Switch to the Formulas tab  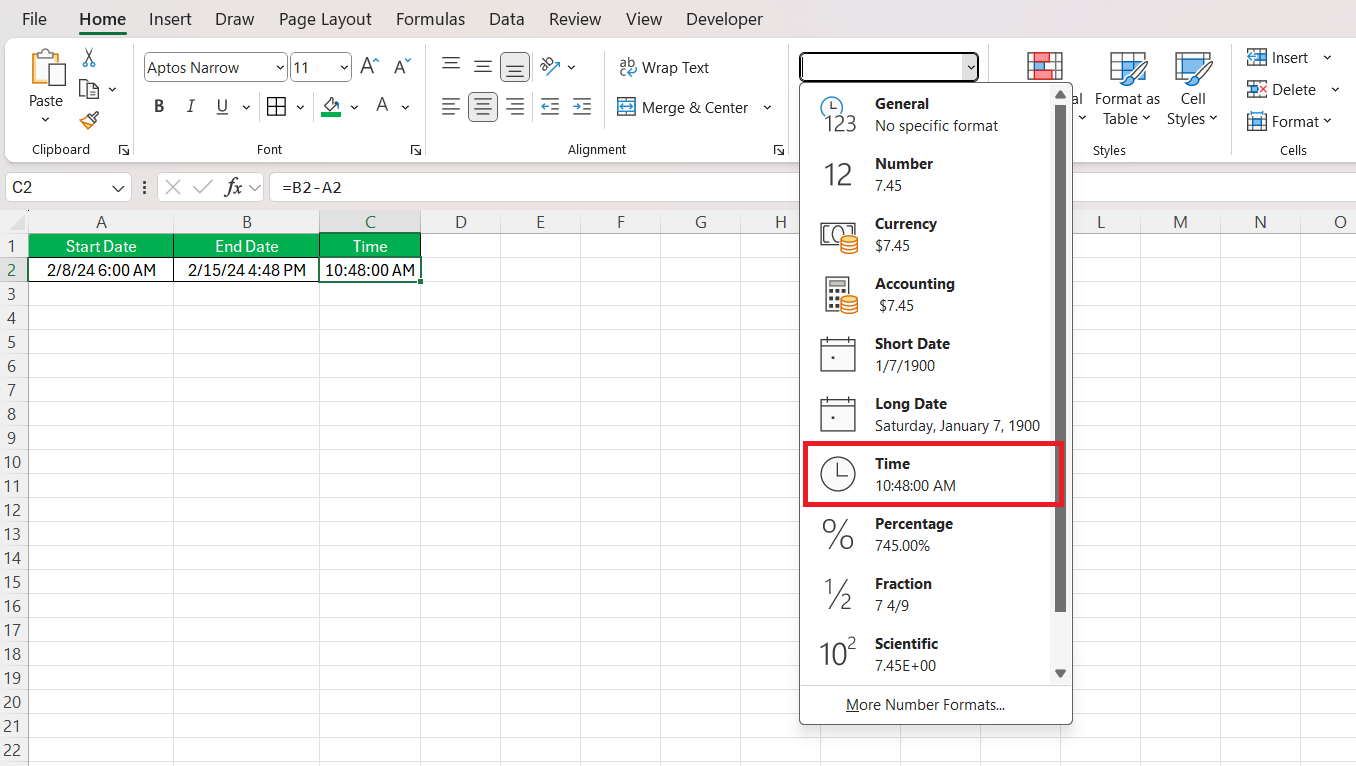[430, 19]
